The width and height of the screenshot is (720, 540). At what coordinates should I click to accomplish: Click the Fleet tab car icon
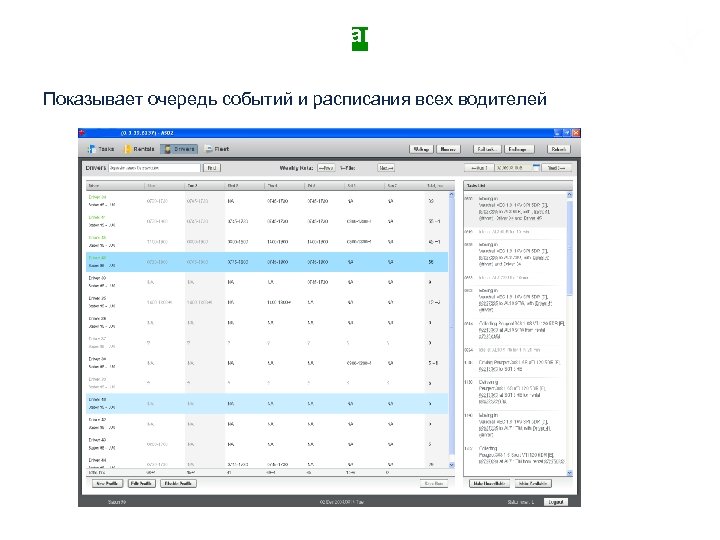tap(209, 149)
